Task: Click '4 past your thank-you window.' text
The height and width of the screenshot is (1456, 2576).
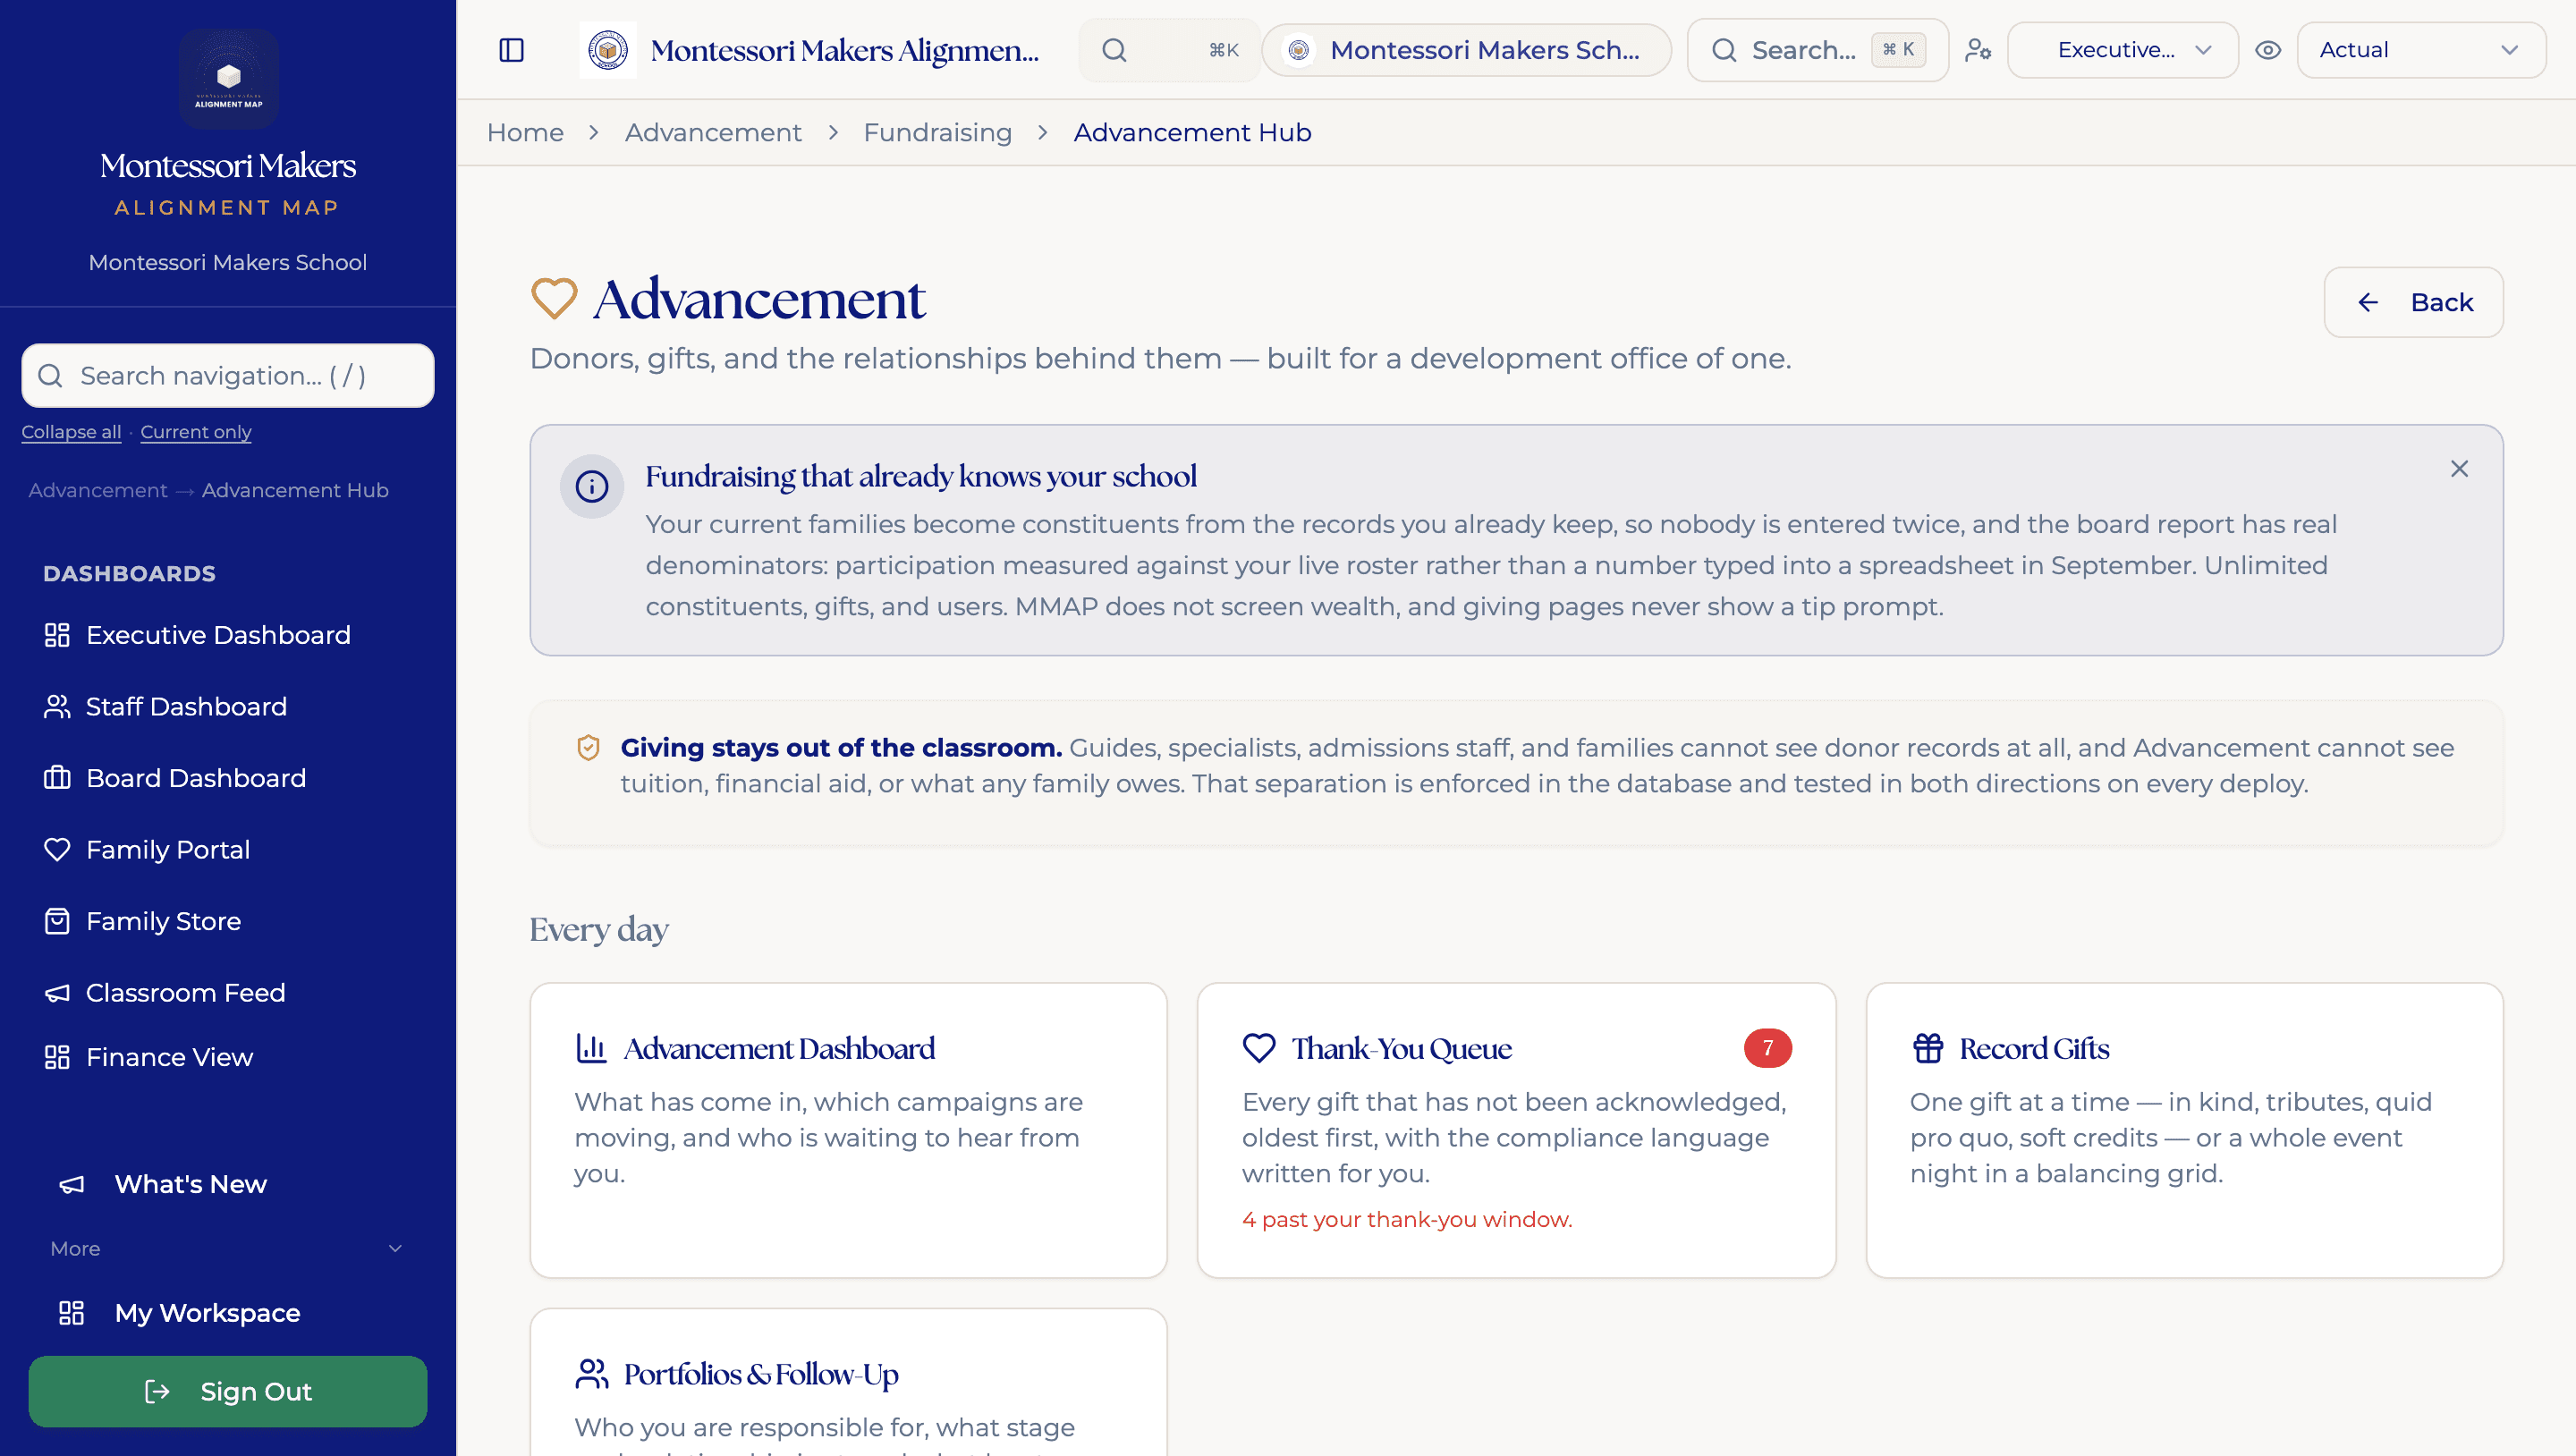Action: [1407, 1219]
